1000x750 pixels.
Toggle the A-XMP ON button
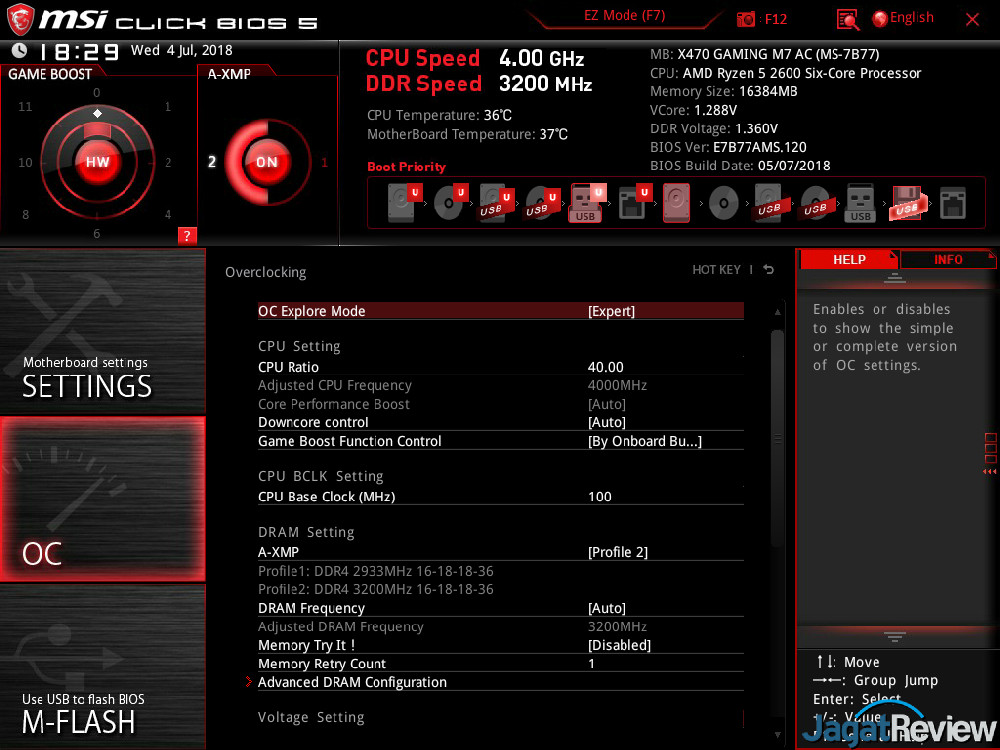(267, 162)
